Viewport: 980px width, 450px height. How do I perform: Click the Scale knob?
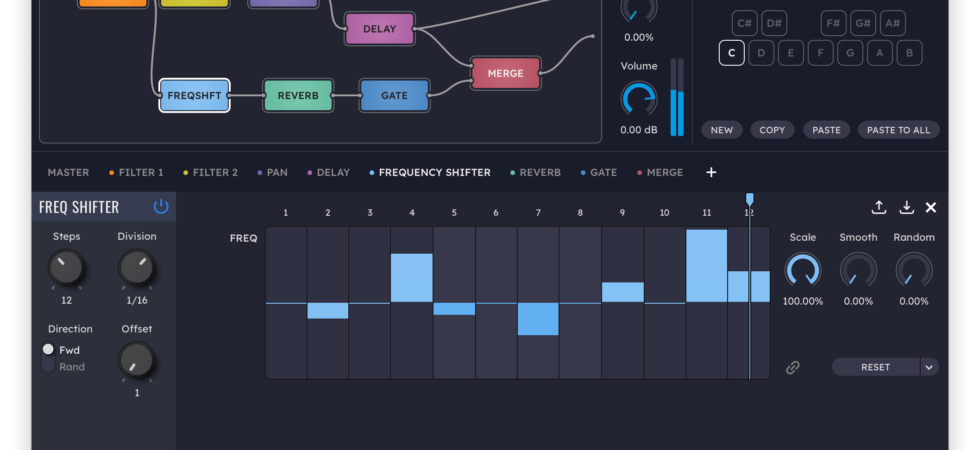coord(802,271)
